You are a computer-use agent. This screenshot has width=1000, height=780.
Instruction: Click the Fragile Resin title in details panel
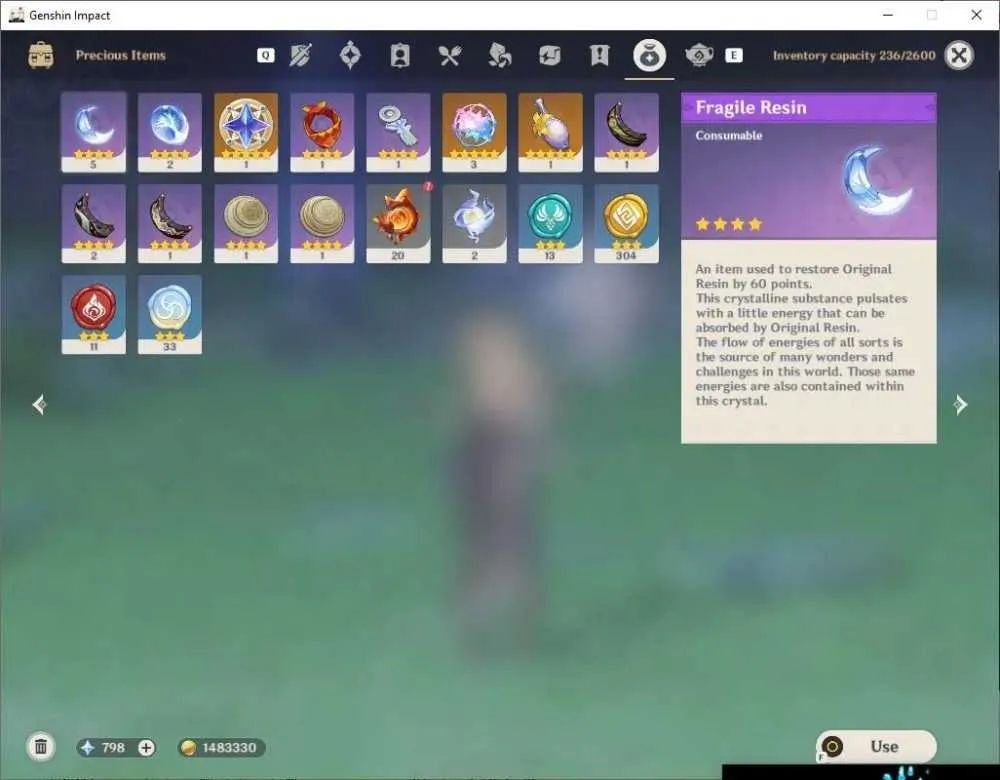(x=751, y=107)
